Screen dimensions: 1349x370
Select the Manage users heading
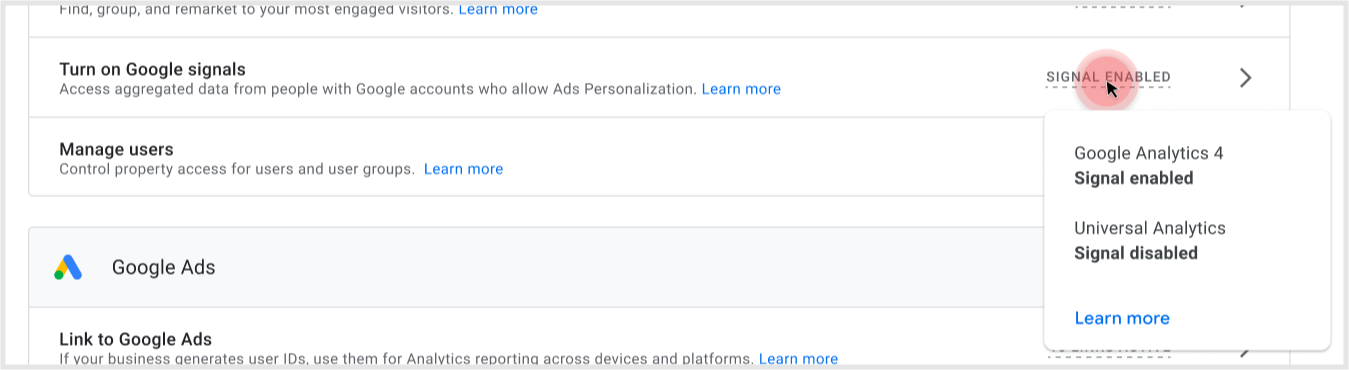(116, 149)
